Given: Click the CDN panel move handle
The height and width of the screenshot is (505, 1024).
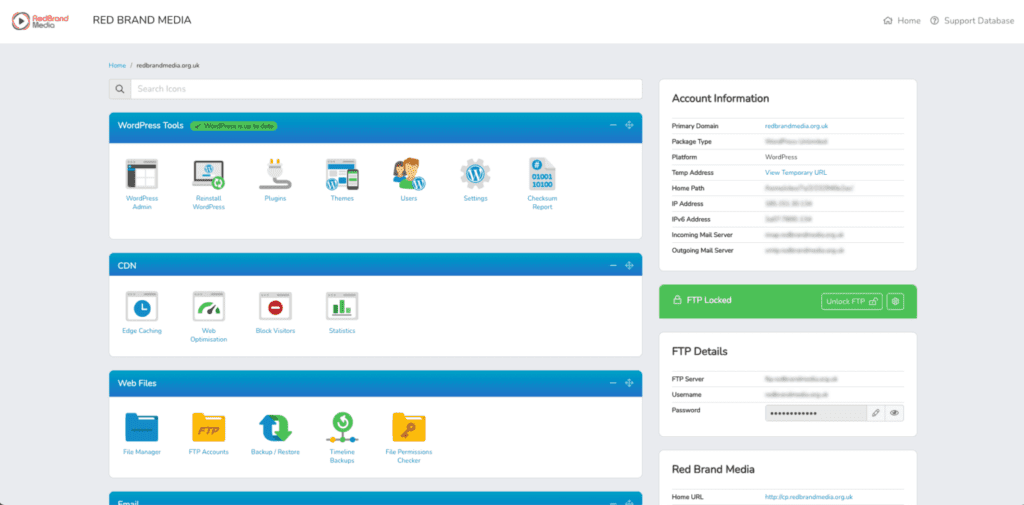Looking at the screenshot, I should click(x=630, y=265).
